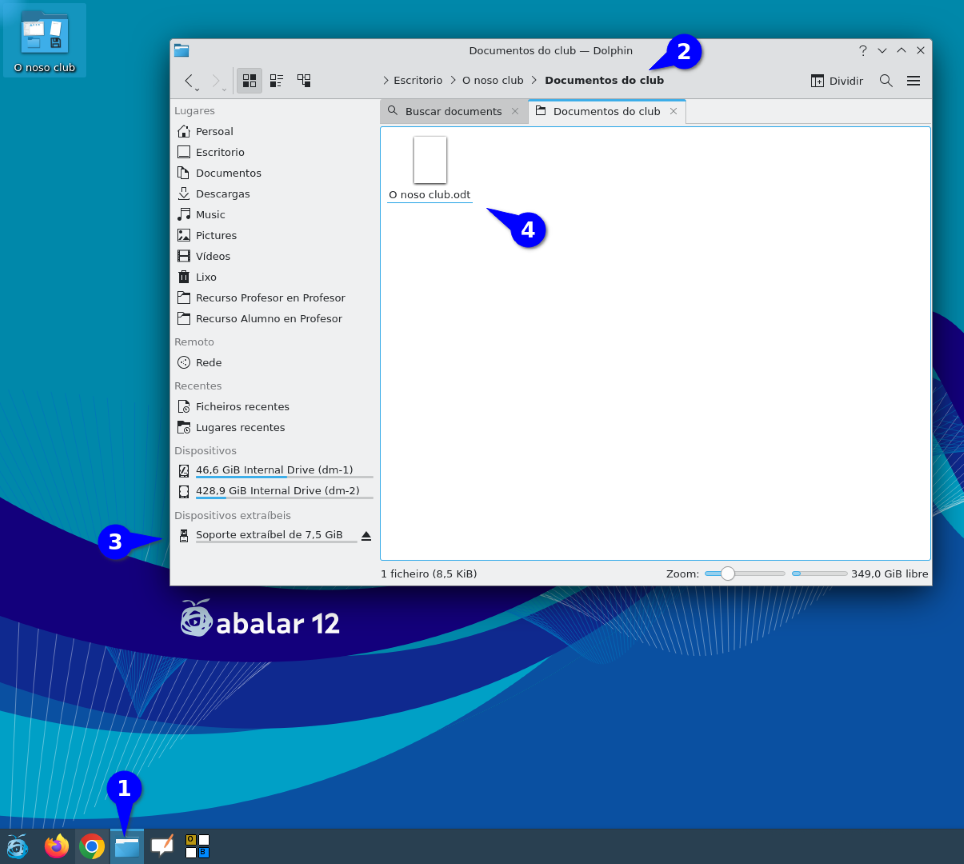Open Lugares recentes
Image resolution: width=964 pixels, height=864 pixels.
(274, 428)
